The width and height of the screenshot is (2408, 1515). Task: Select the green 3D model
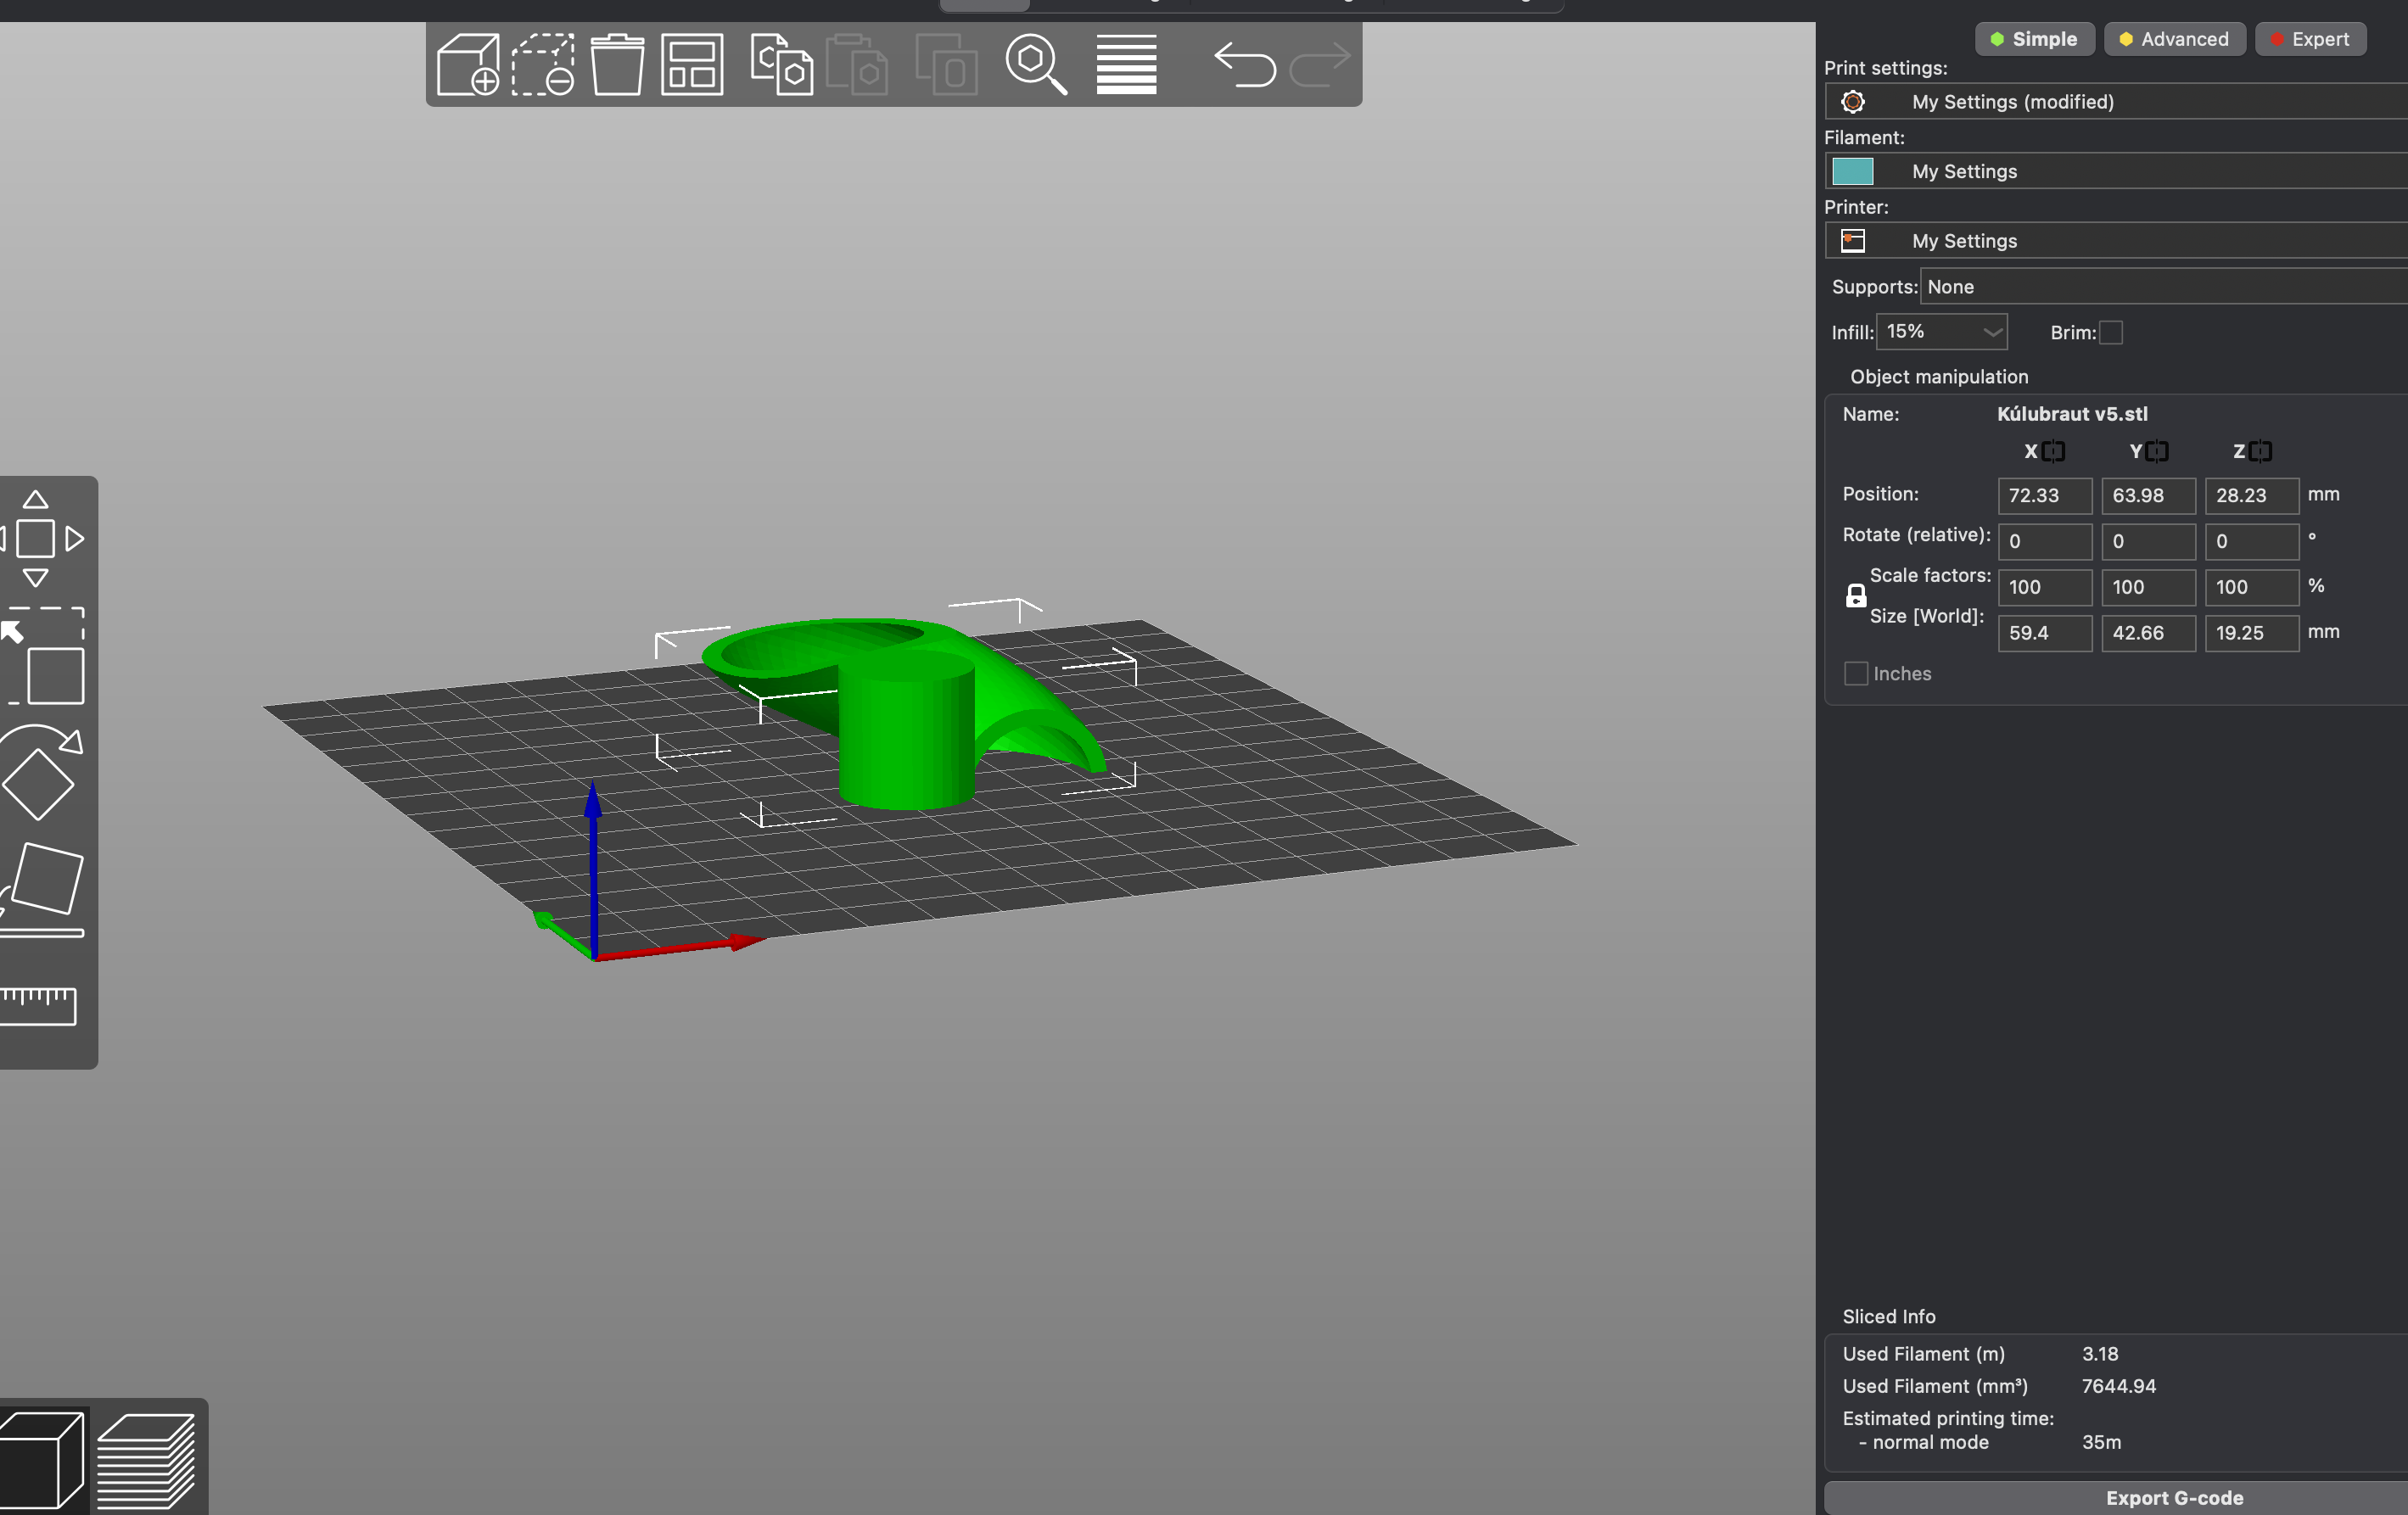coord(905,730)
